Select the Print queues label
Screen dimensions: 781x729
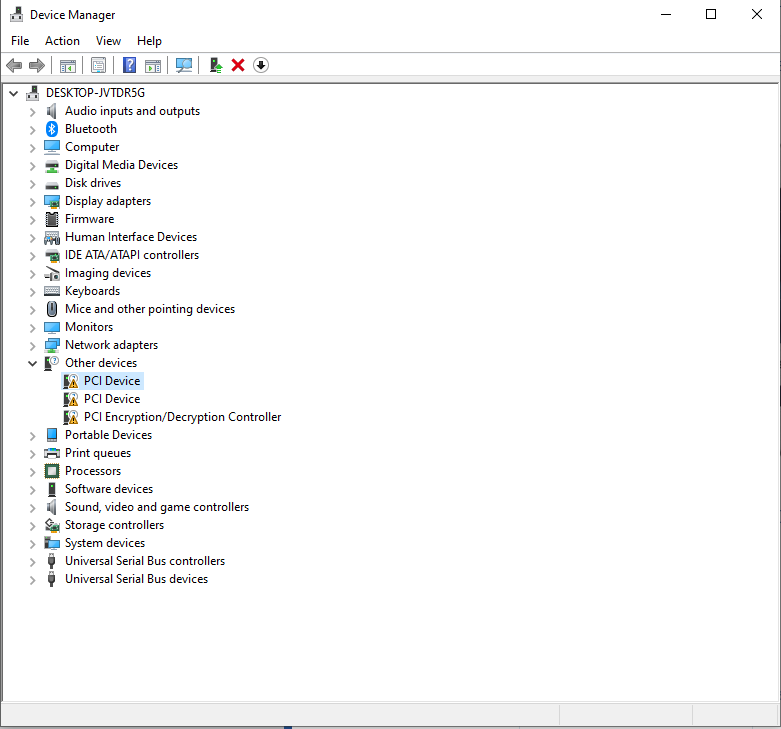coord(98,453)
